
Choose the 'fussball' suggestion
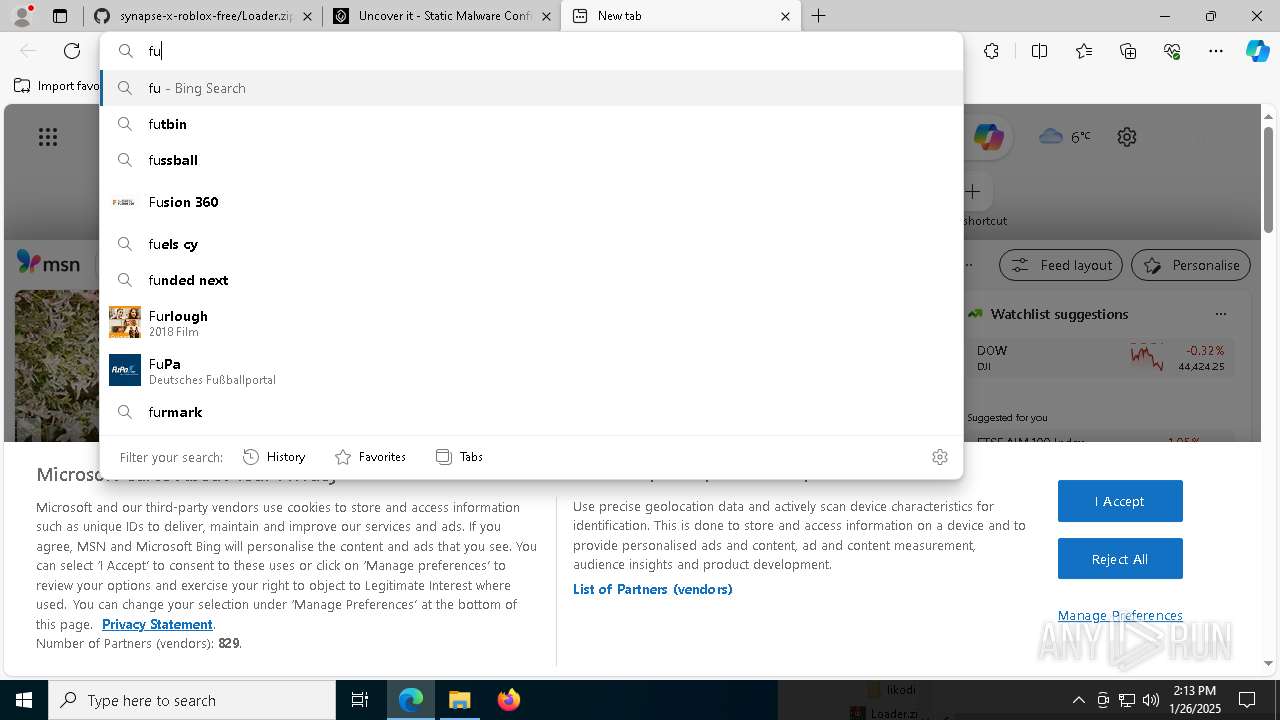click(531, 160)
